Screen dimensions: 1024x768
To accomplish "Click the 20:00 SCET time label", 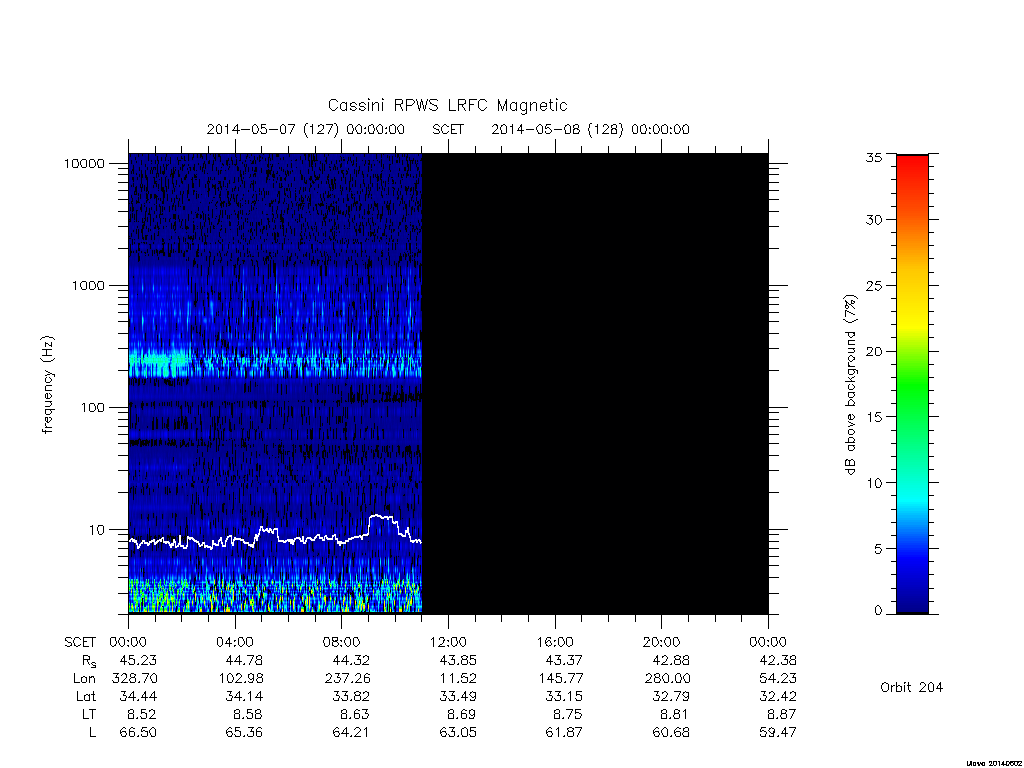I will click(661, 642).
